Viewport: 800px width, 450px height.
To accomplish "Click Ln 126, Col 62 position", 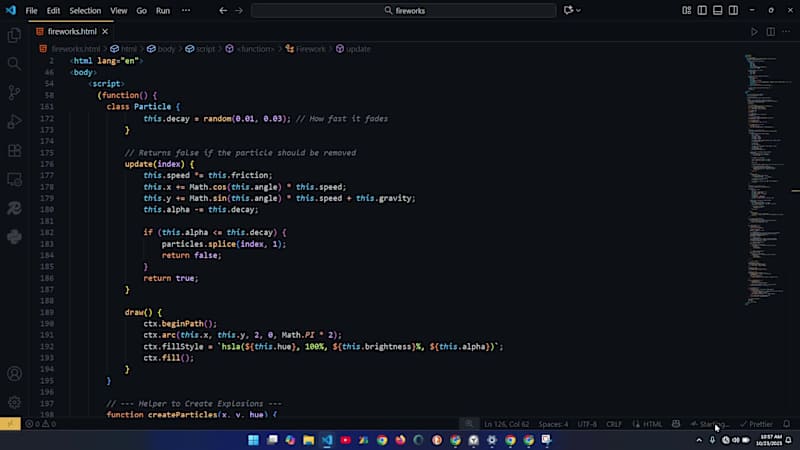I will pos(506,424).
